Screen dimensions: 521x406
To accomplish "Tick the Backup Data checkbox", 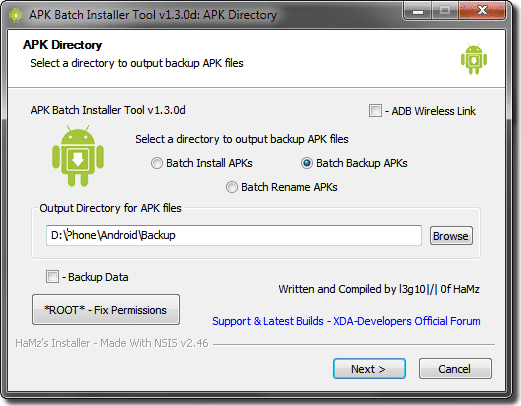I will [52, 277].
